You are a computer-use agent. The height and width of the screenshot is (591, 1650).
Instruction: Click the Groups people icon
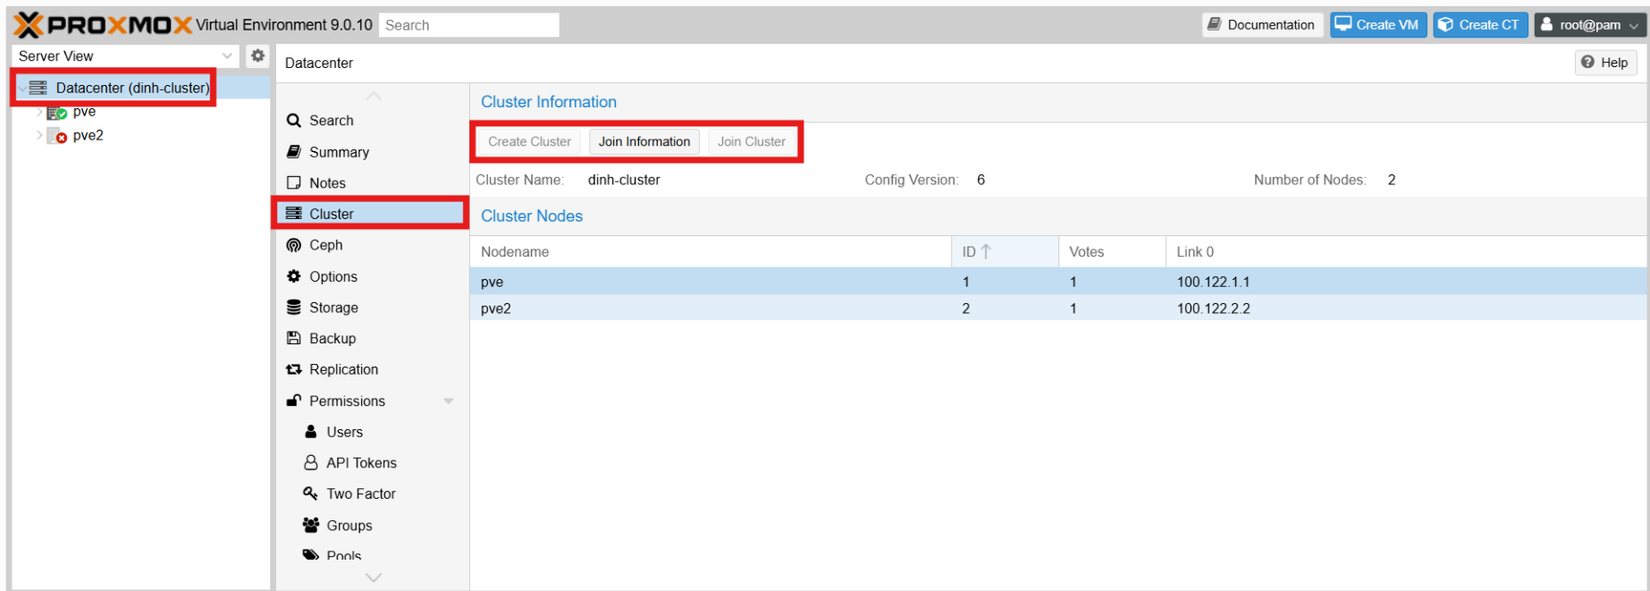311,525
